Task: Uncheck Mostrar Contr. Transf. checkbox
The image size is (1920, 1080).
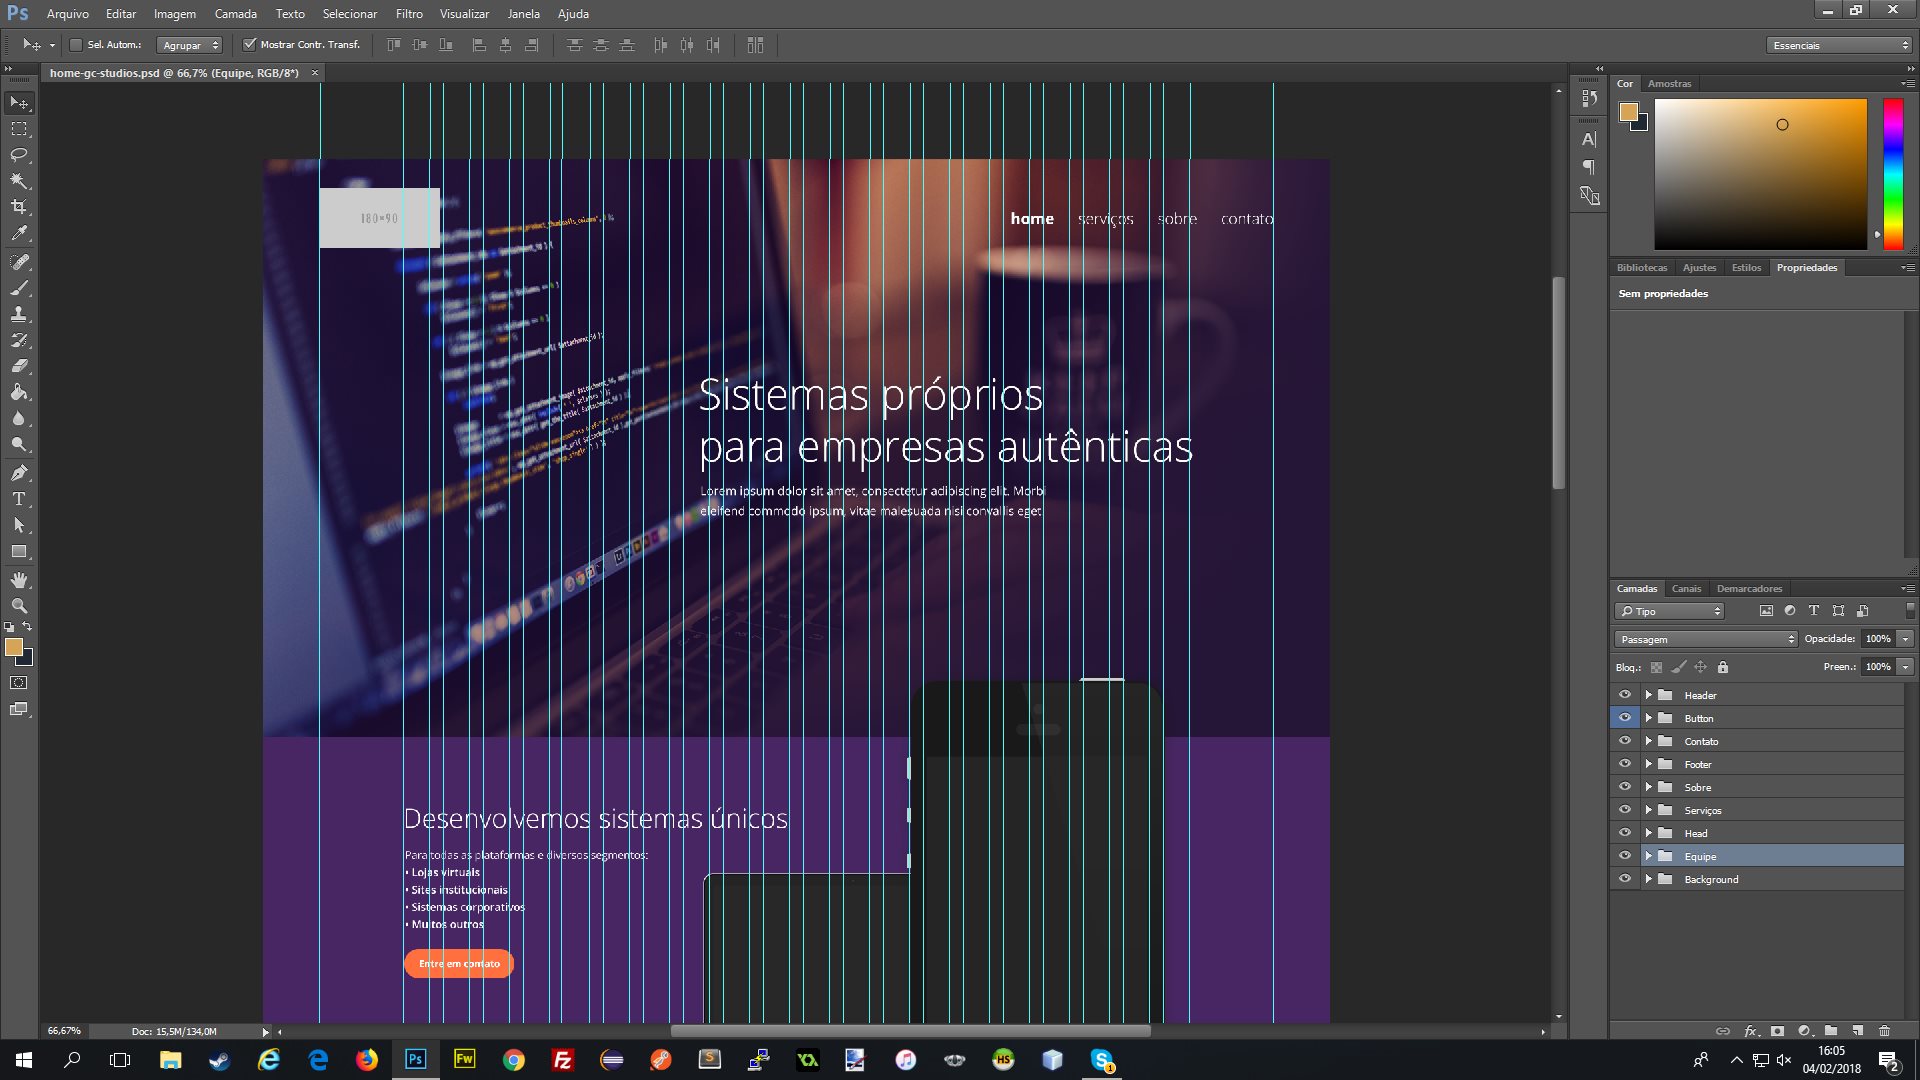Action: (250, 45)
